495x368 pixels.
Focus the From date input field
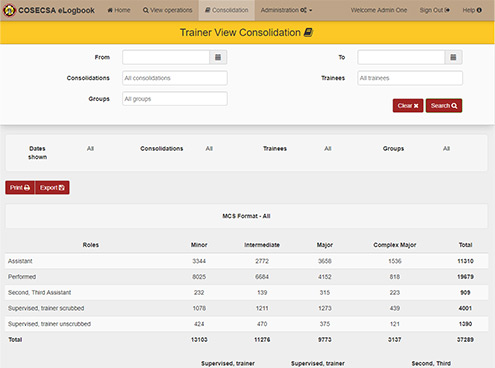pos(166,57)
